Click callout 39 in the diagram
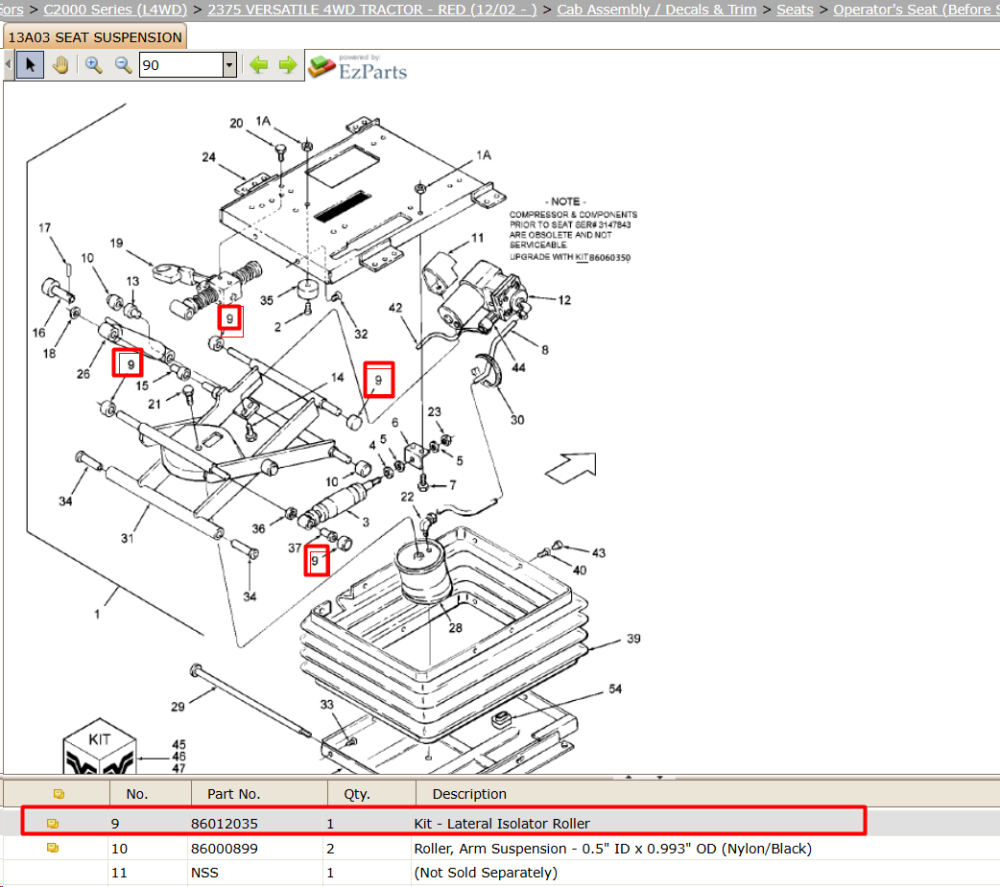Screen dimensions: 1000x887 coord(633,639)
